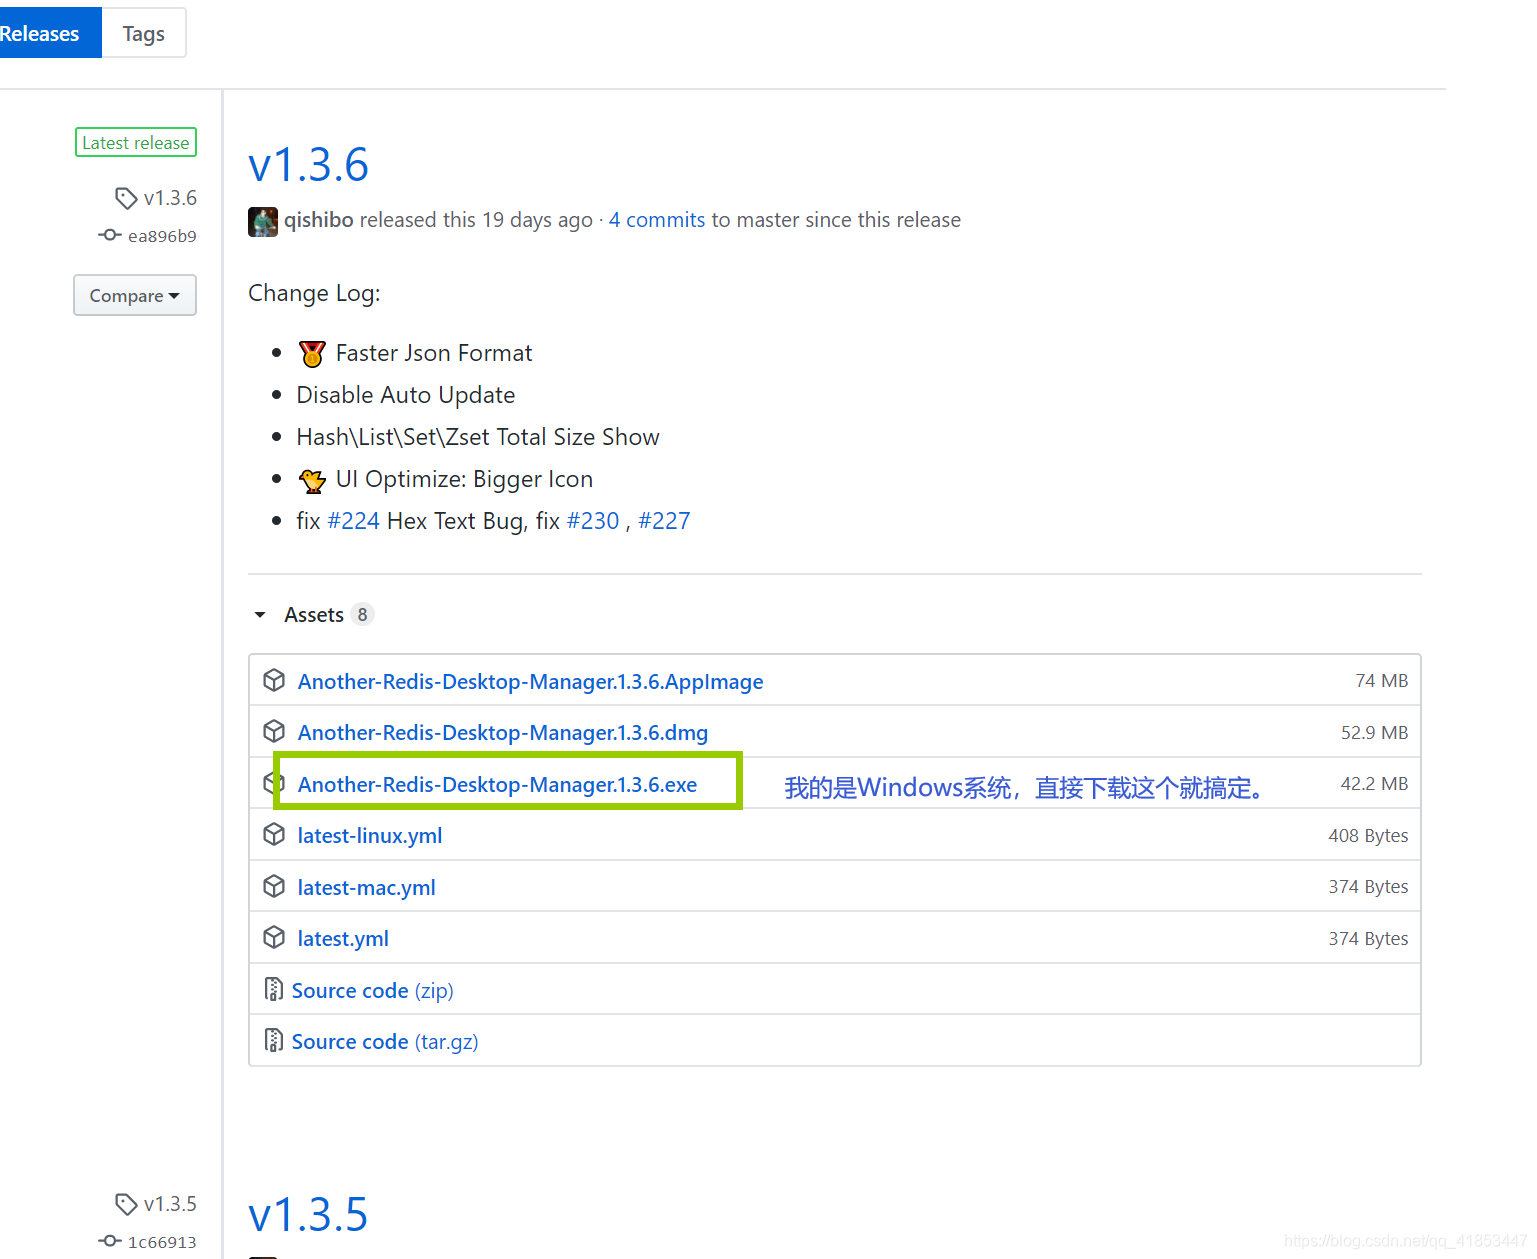
Task: Click the 52.9 MB file size text
Action: point(1375,733)
